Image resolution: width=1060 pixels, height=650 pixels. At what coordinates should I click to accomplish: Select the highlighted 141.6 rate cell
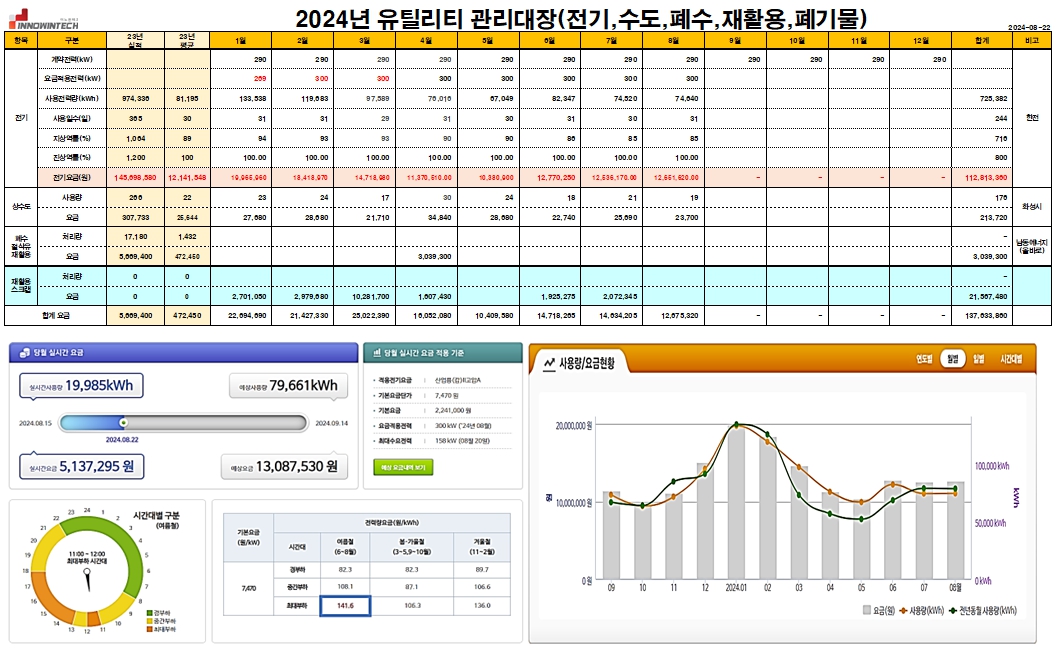345,606
